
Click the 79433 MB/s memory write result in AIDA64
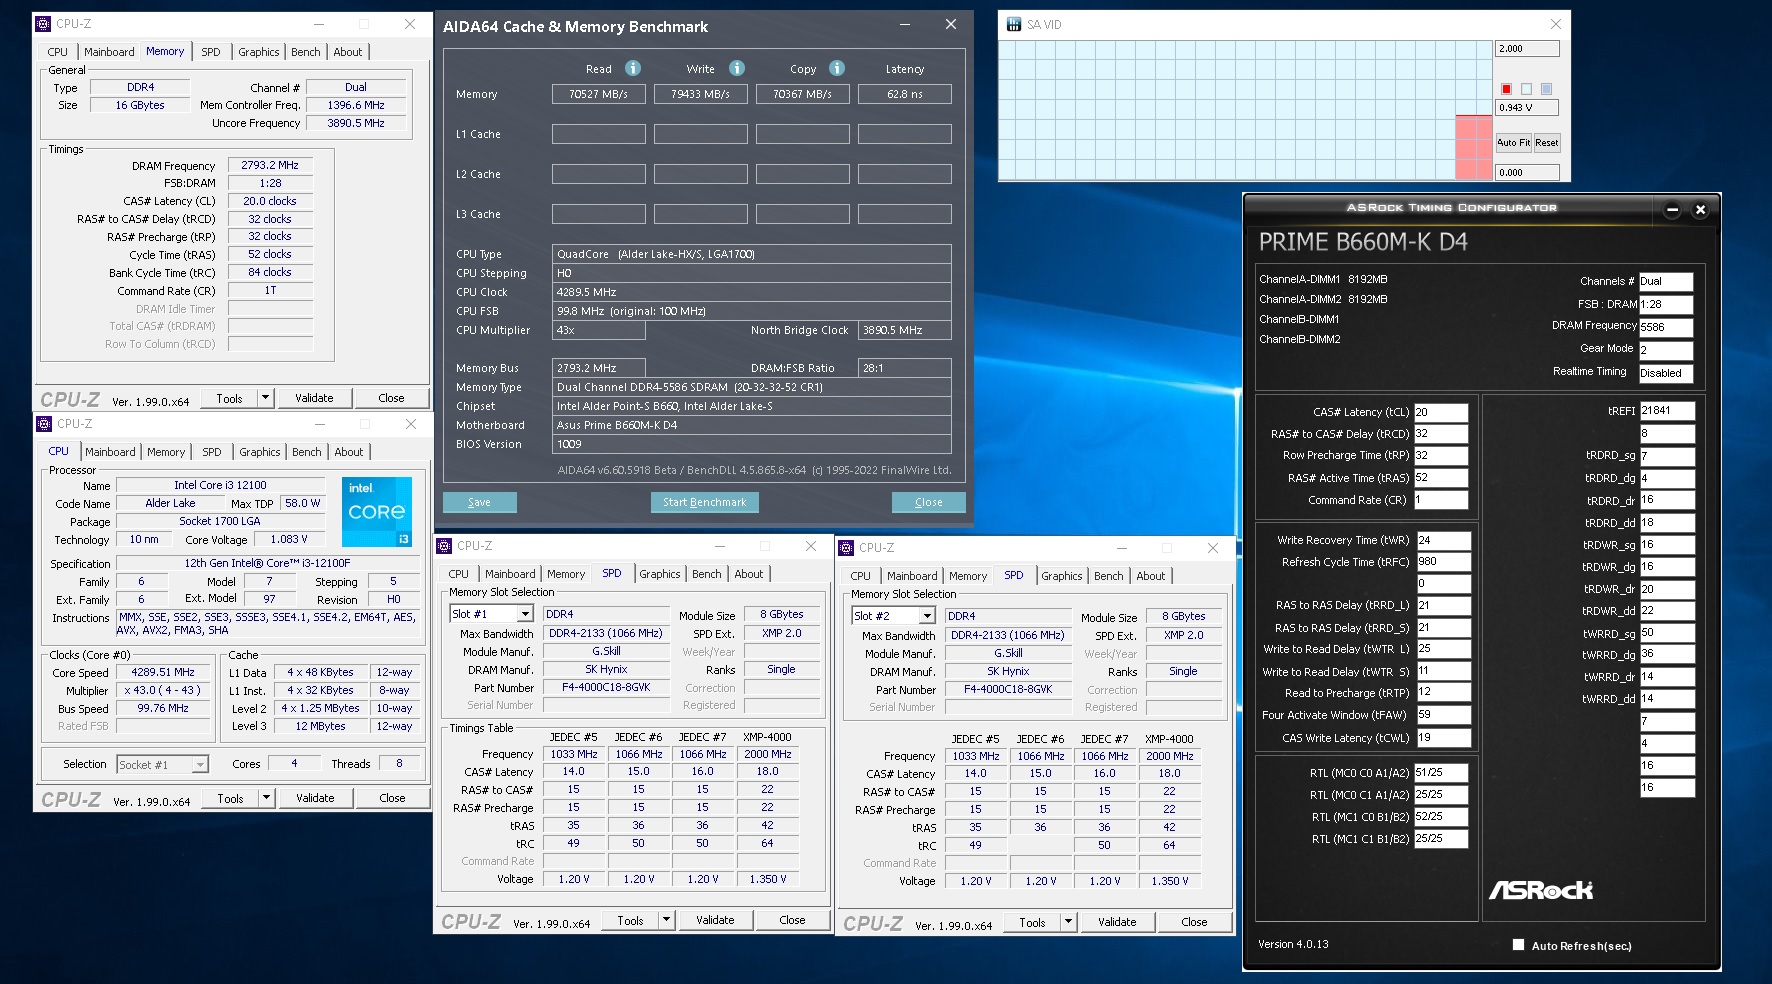point(701,94)
